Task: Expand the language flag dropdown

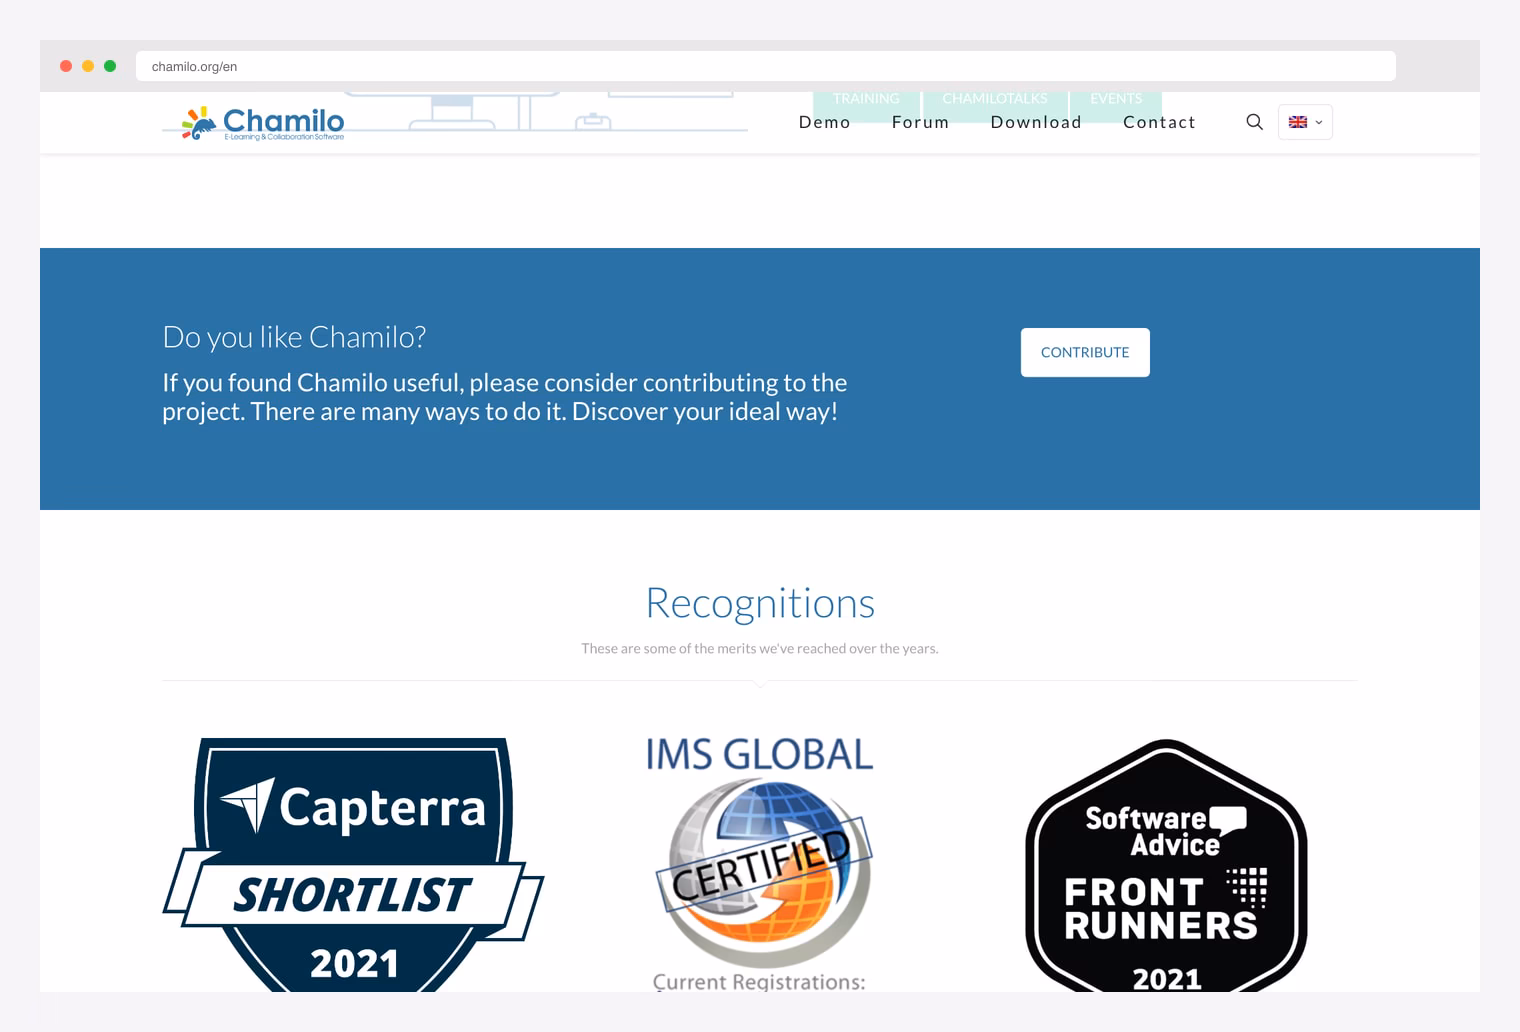Action: click(1305, 122)
